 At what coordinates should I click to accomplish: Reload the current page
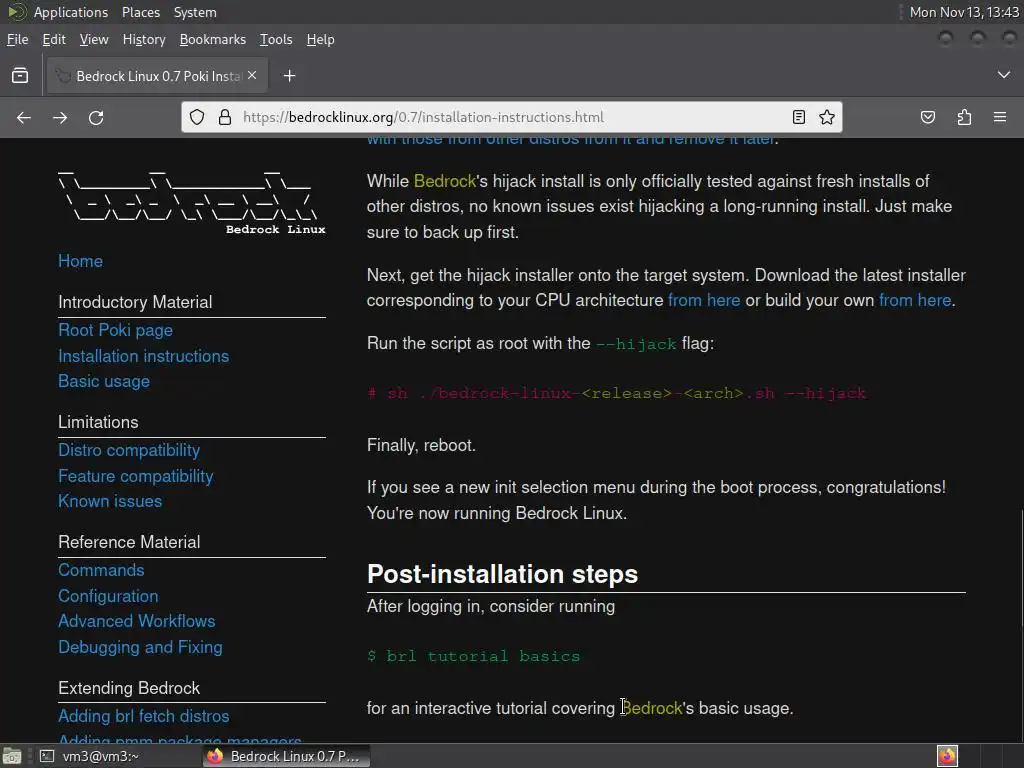96,118
